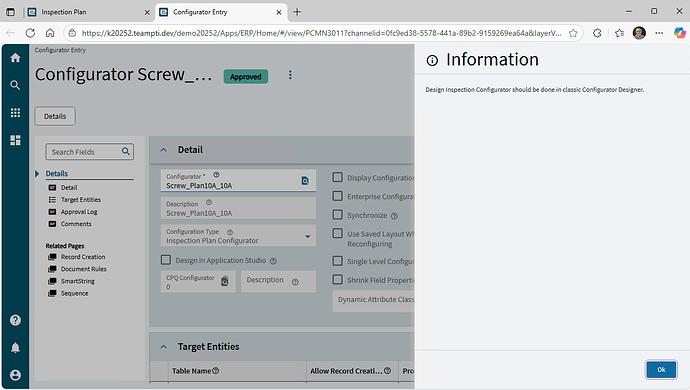Click the Approved status badge
690x390 pixels.
pyautogui.click(x=246, y=77)
